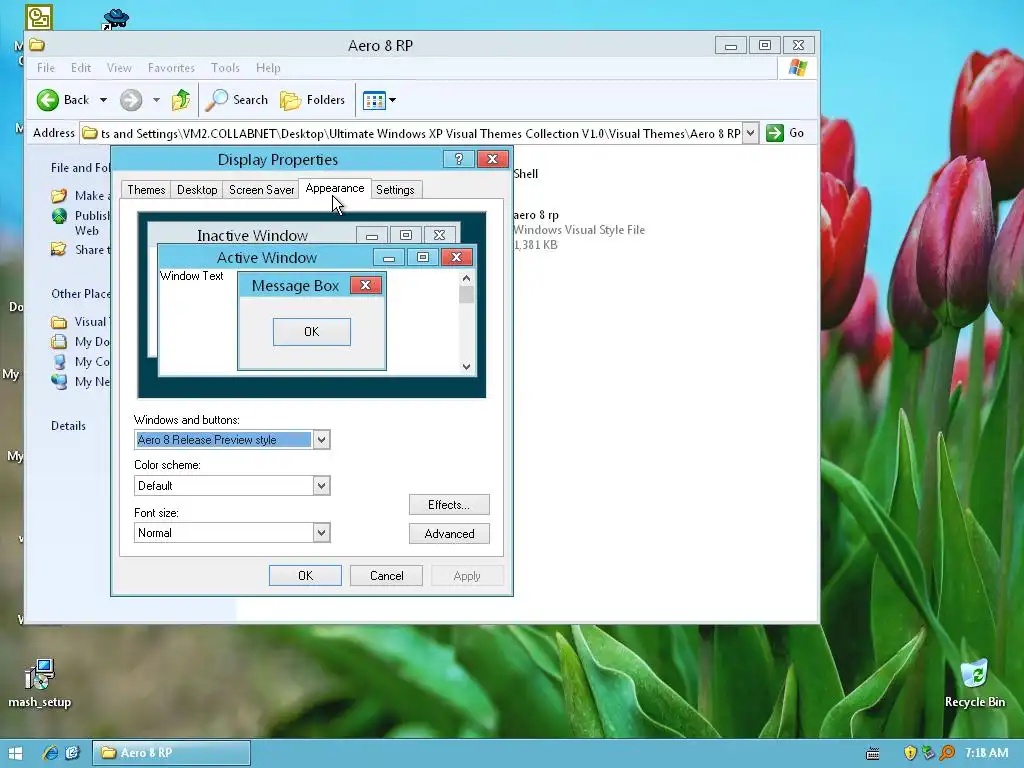Click Cancel in Display Properties
The height and width of the screenshot is (768, 1024).
(x=386, y=575)
